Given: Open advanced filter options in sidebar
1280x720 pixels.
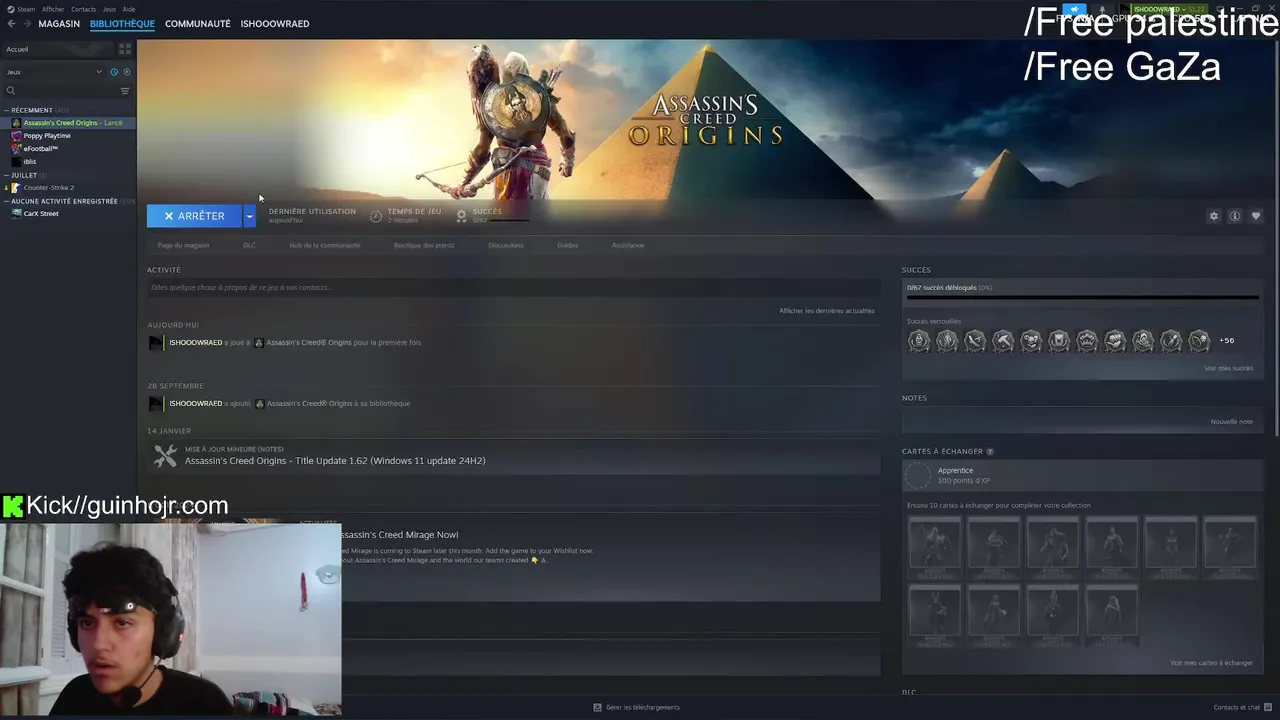Looking at the screenshot, I should [125, 91].
